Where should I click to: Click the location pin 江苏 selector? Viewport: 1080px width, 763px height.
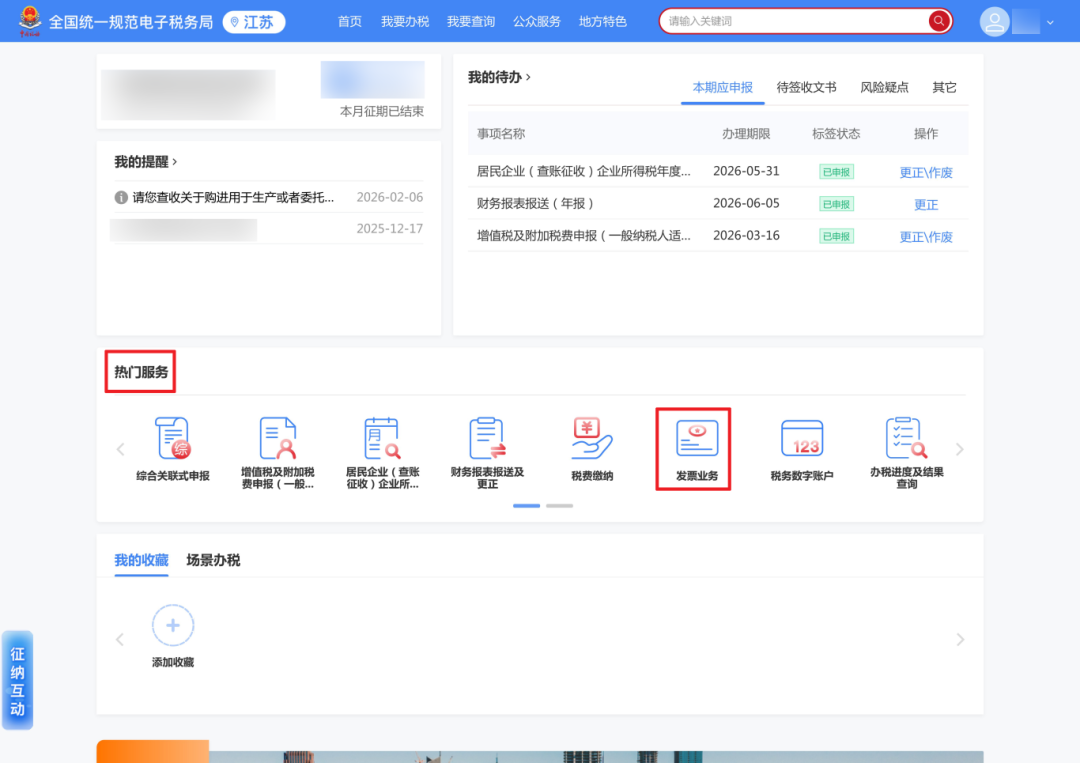[253, 22]
